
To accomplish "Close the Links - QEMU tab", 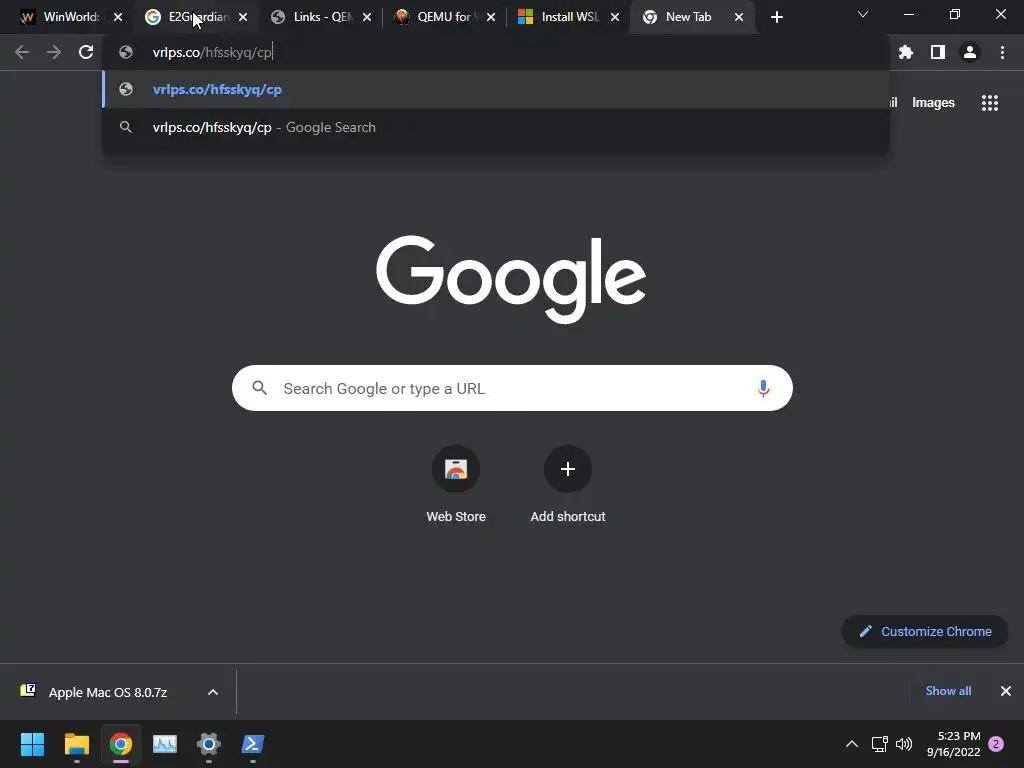I will point(367,17).
